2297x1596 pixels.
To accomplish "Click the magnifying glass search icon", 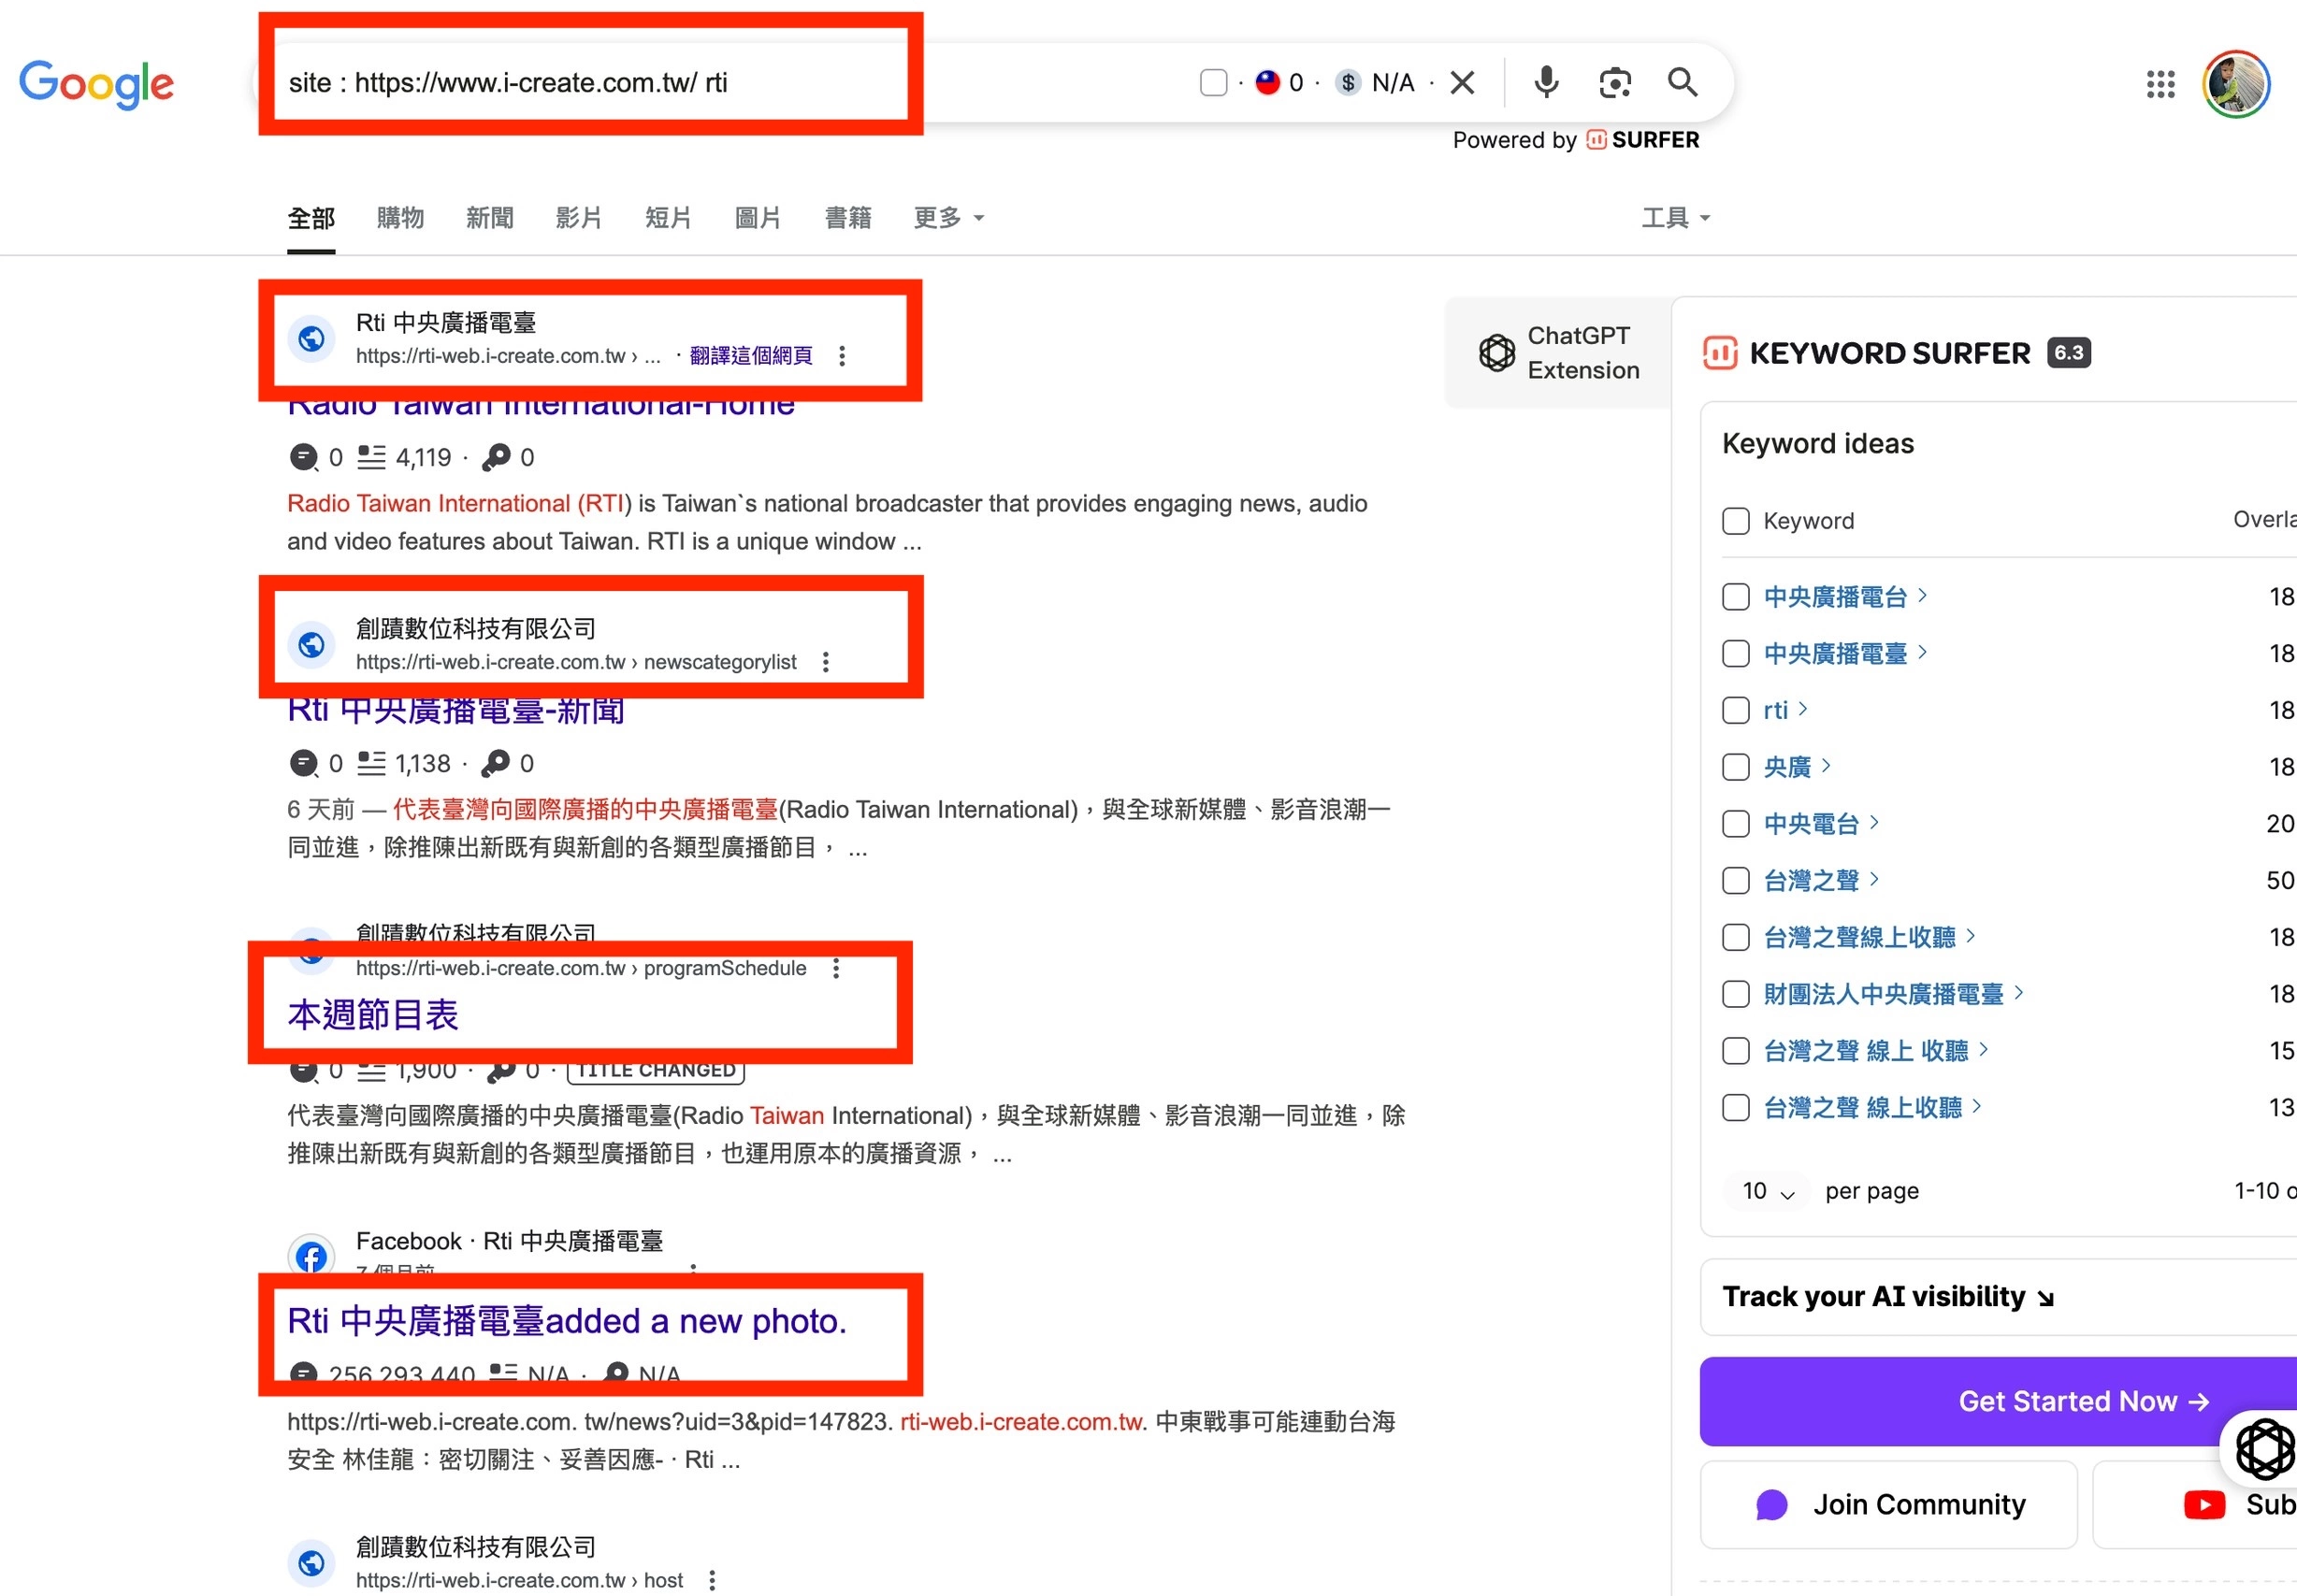I will click(x=1682, y=82).
